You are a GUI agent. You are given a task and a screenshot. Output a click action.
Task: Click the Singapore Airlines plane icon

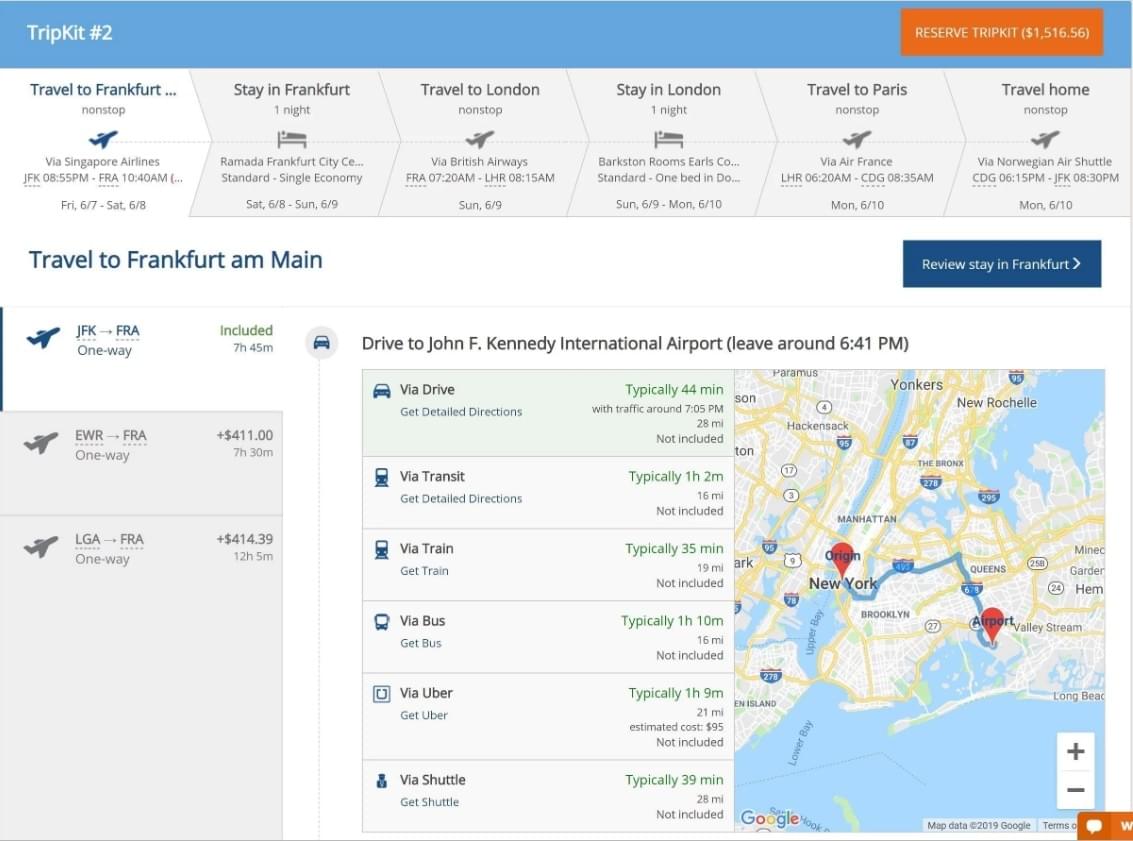(x=103, y=138)
